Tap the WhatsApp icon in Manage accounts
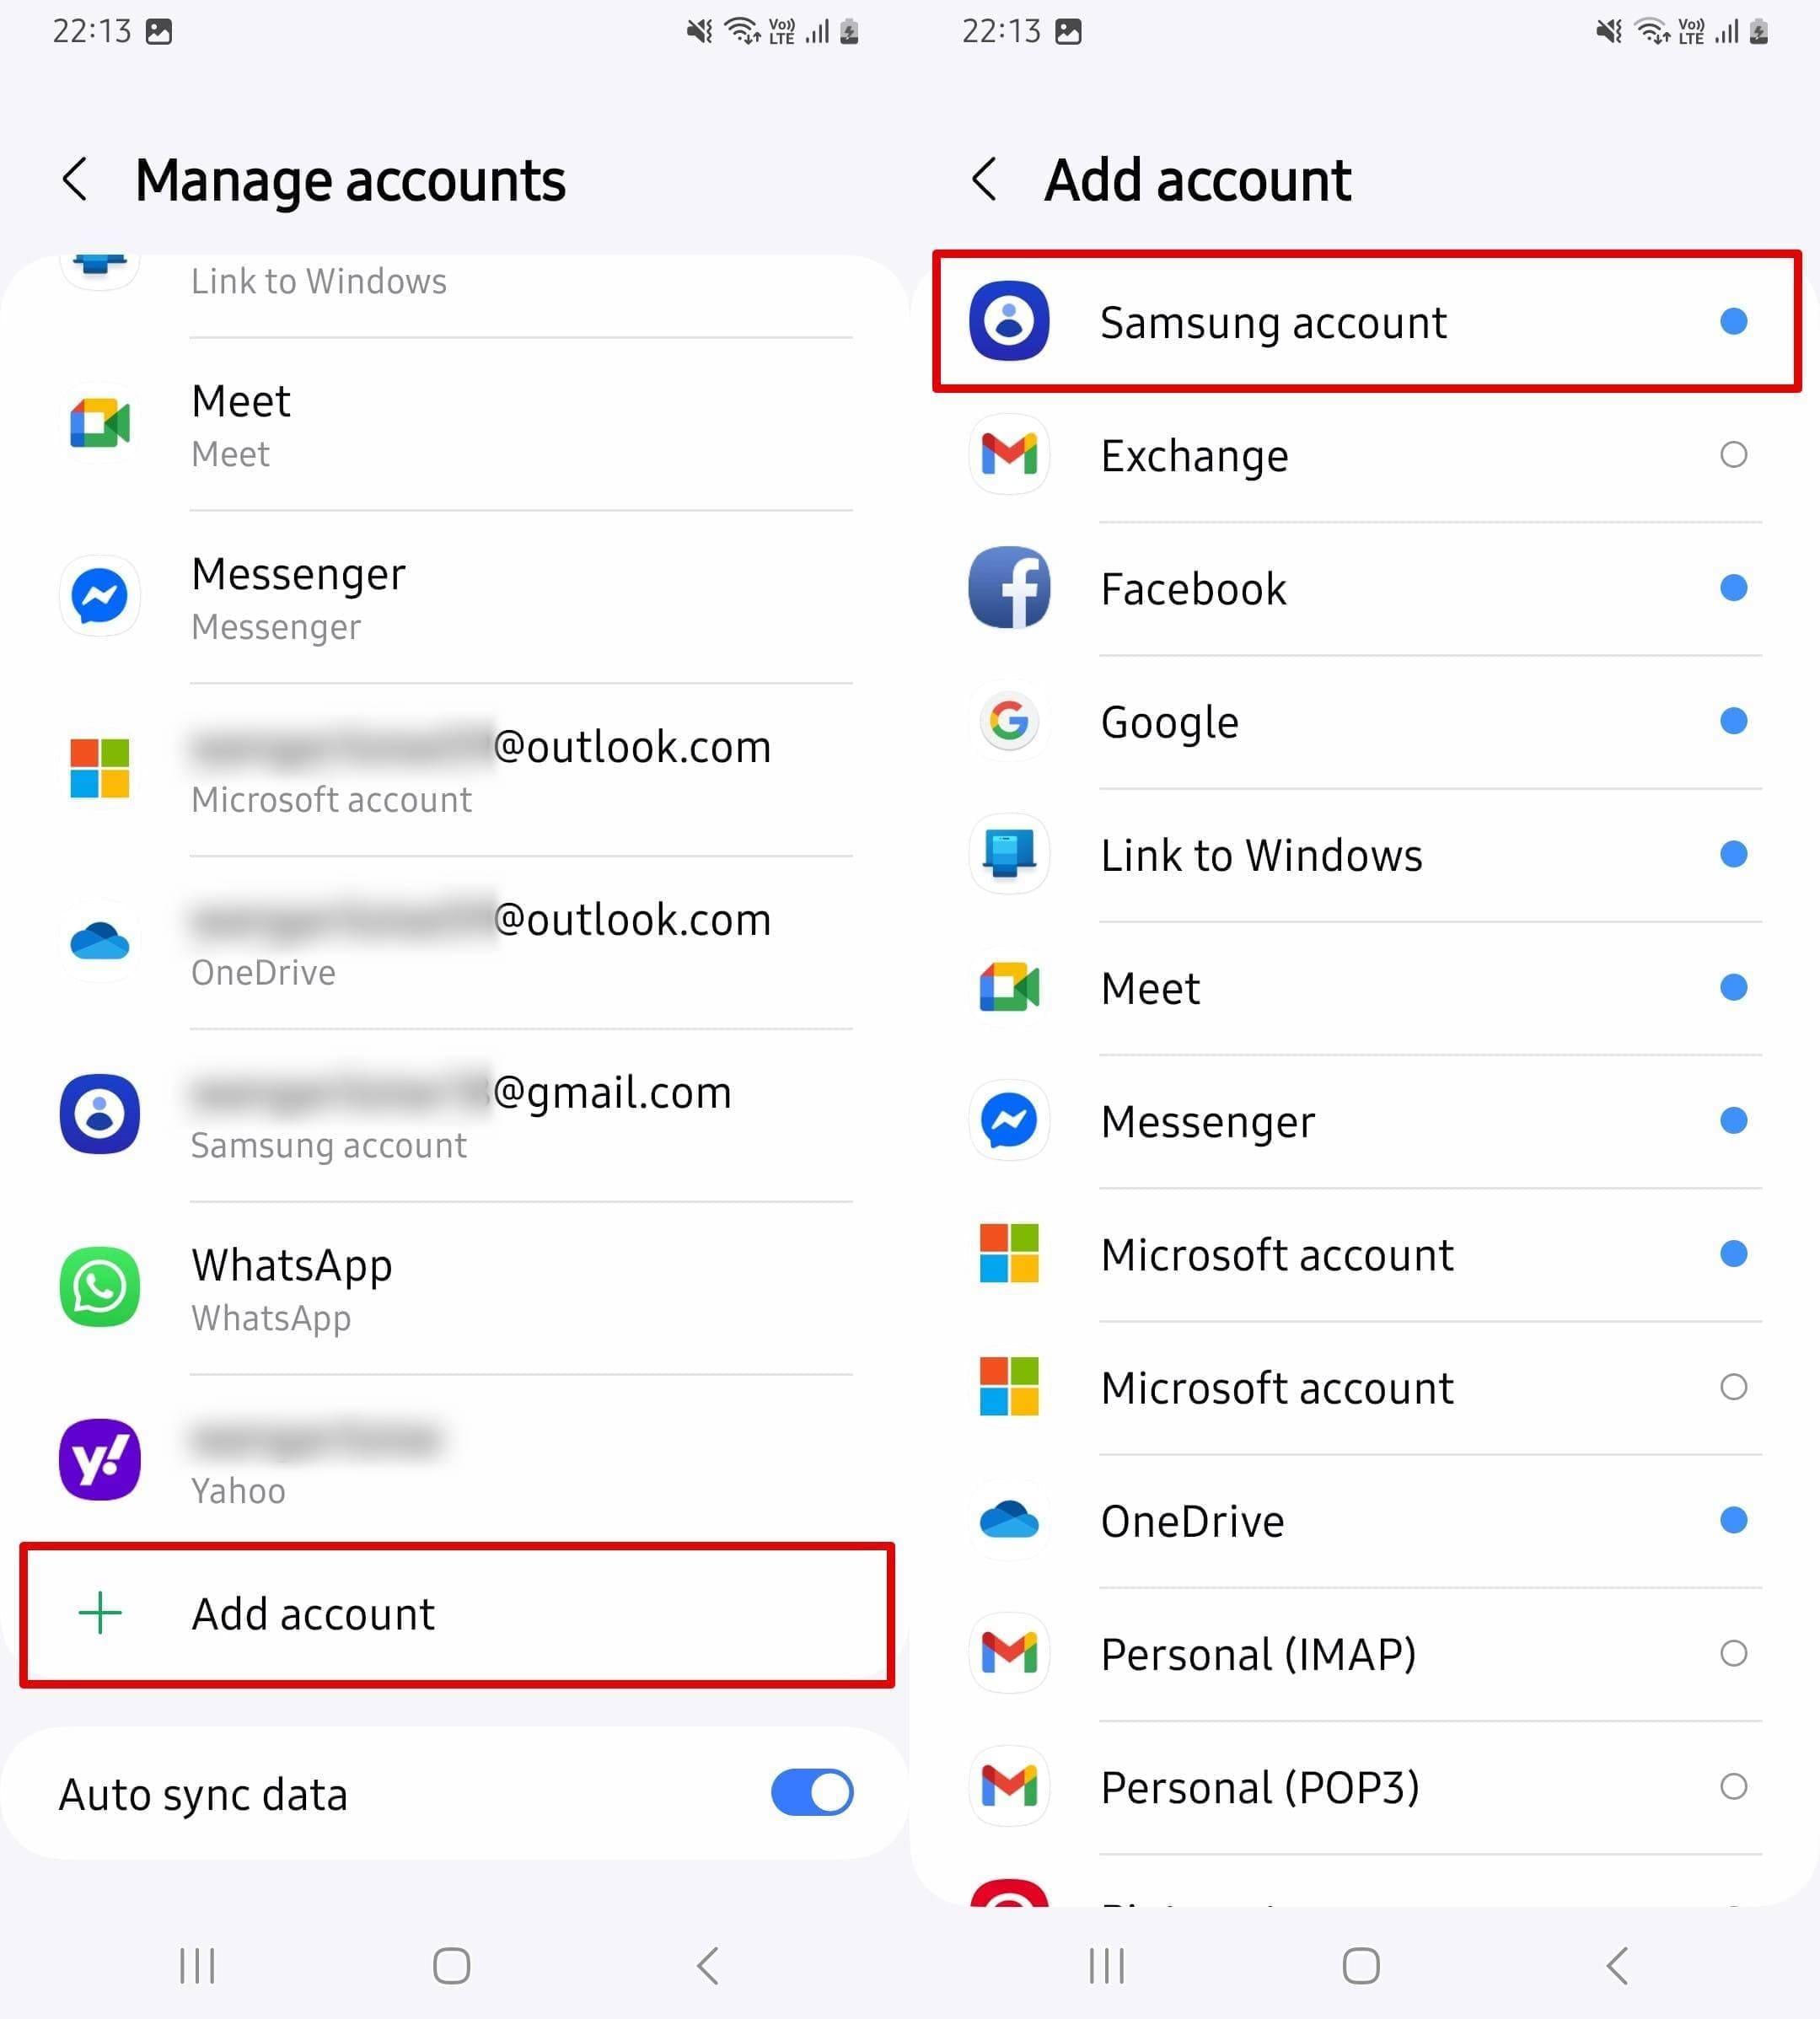 click(x=100, y=1287)
